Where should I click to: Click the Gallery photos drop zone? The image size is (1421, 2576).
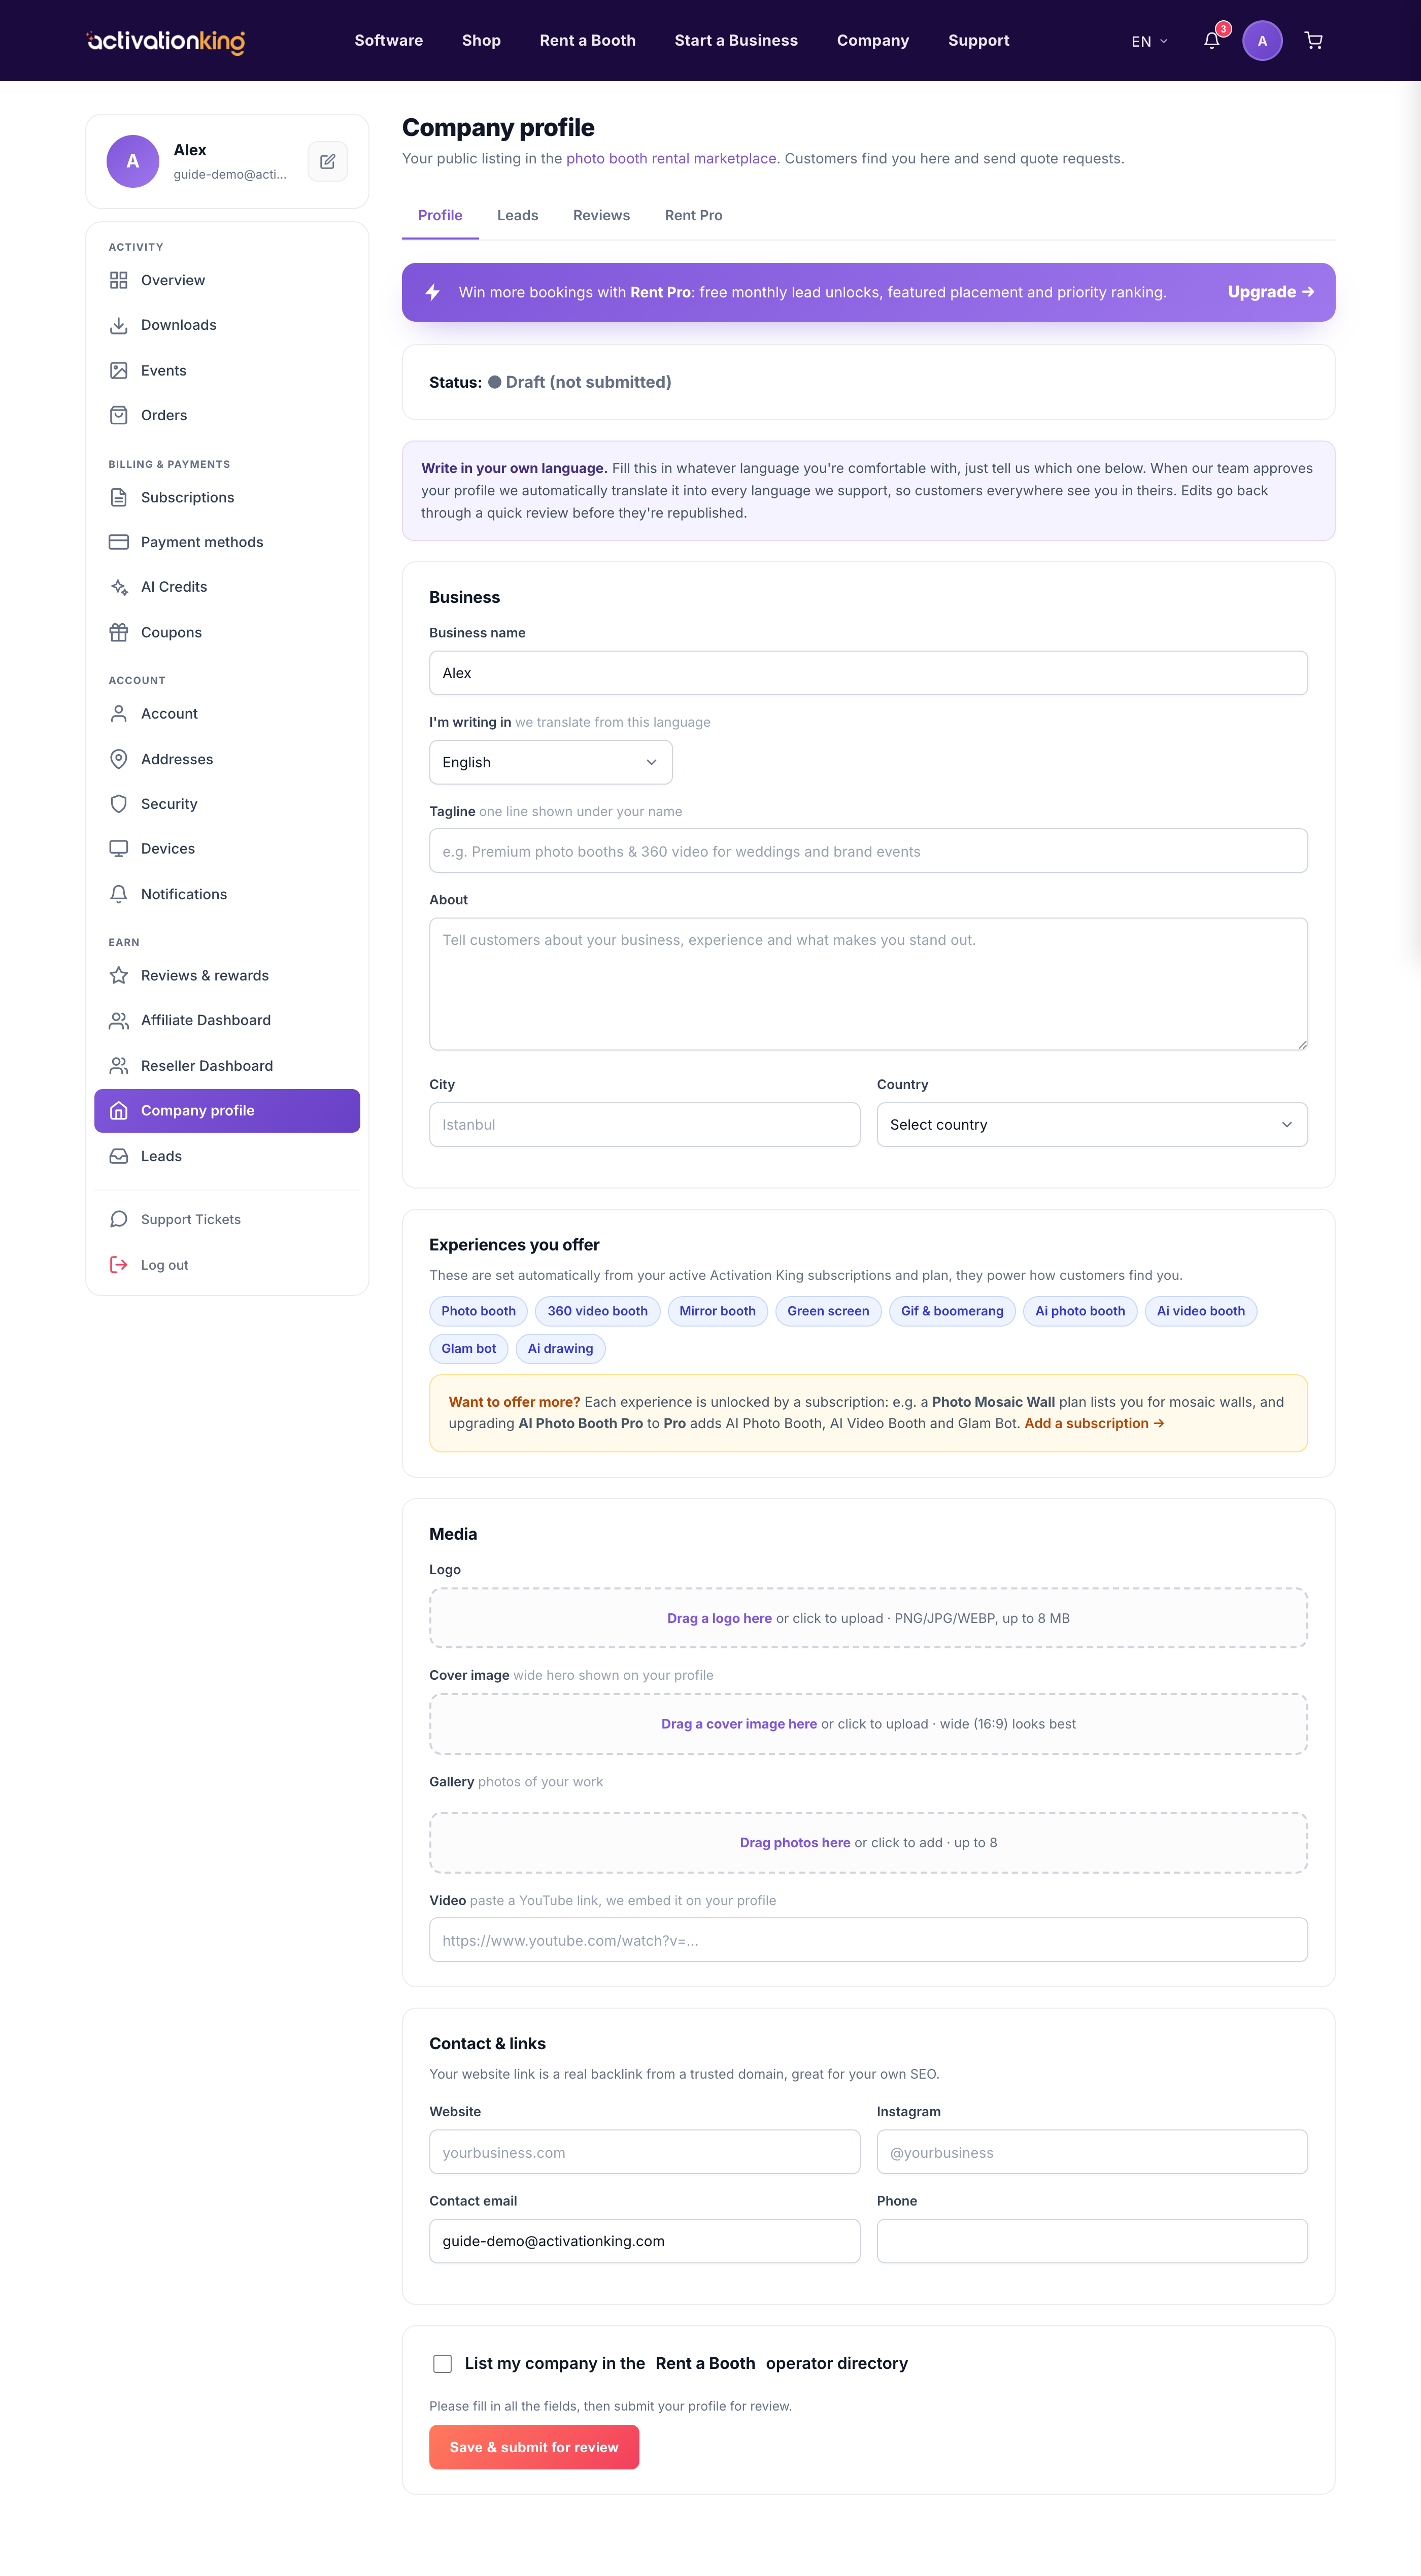click(x=868, y=1843)
